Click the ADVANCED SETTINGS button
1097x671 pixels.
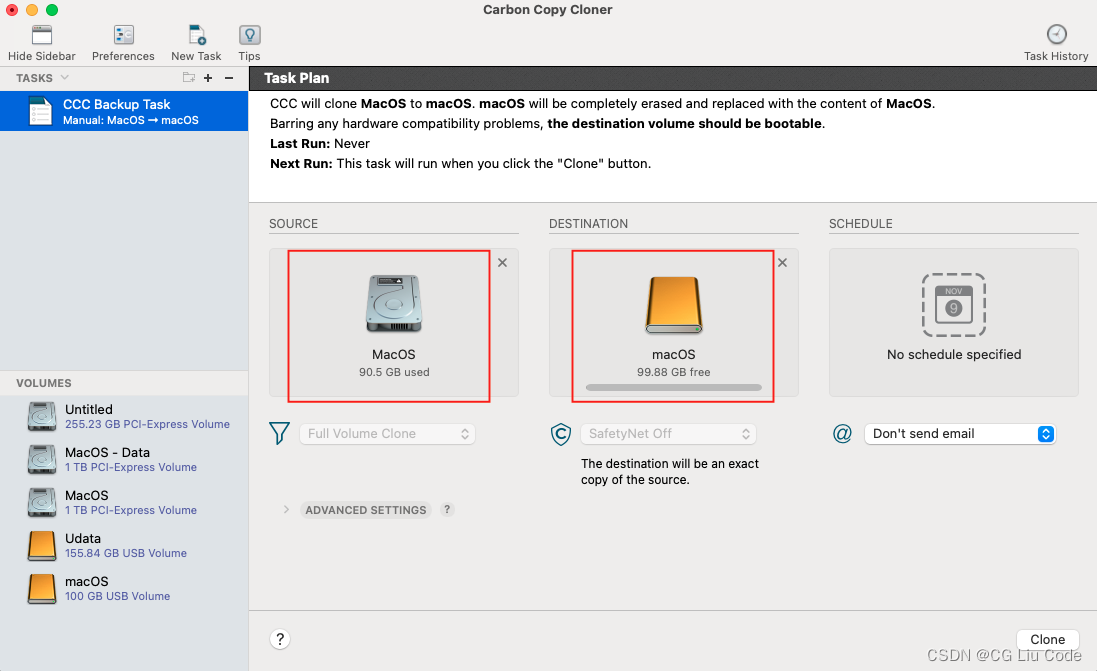click(x=366, y=510)
